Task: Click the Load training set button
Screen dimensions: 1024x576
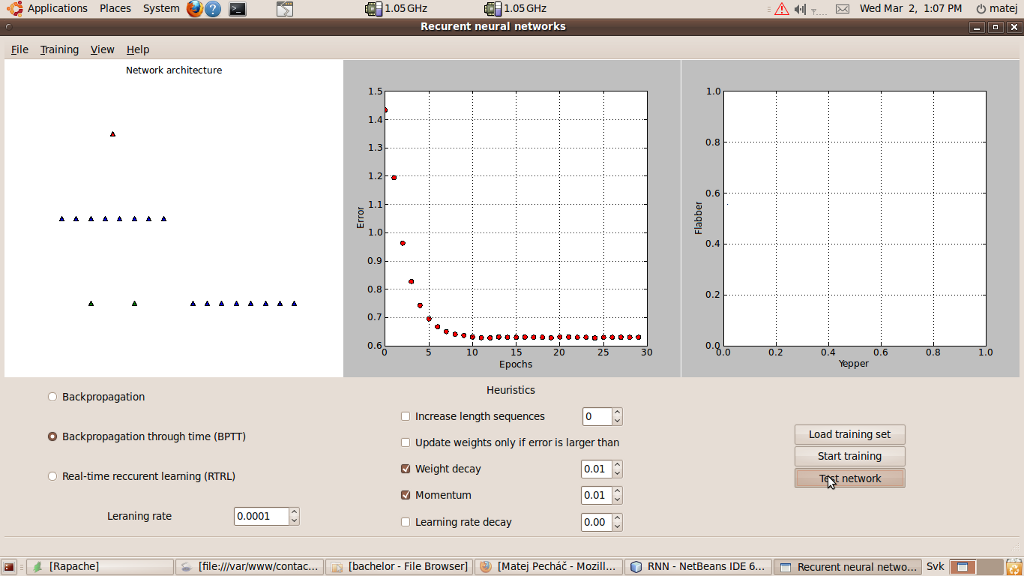Action: [849, 435]
